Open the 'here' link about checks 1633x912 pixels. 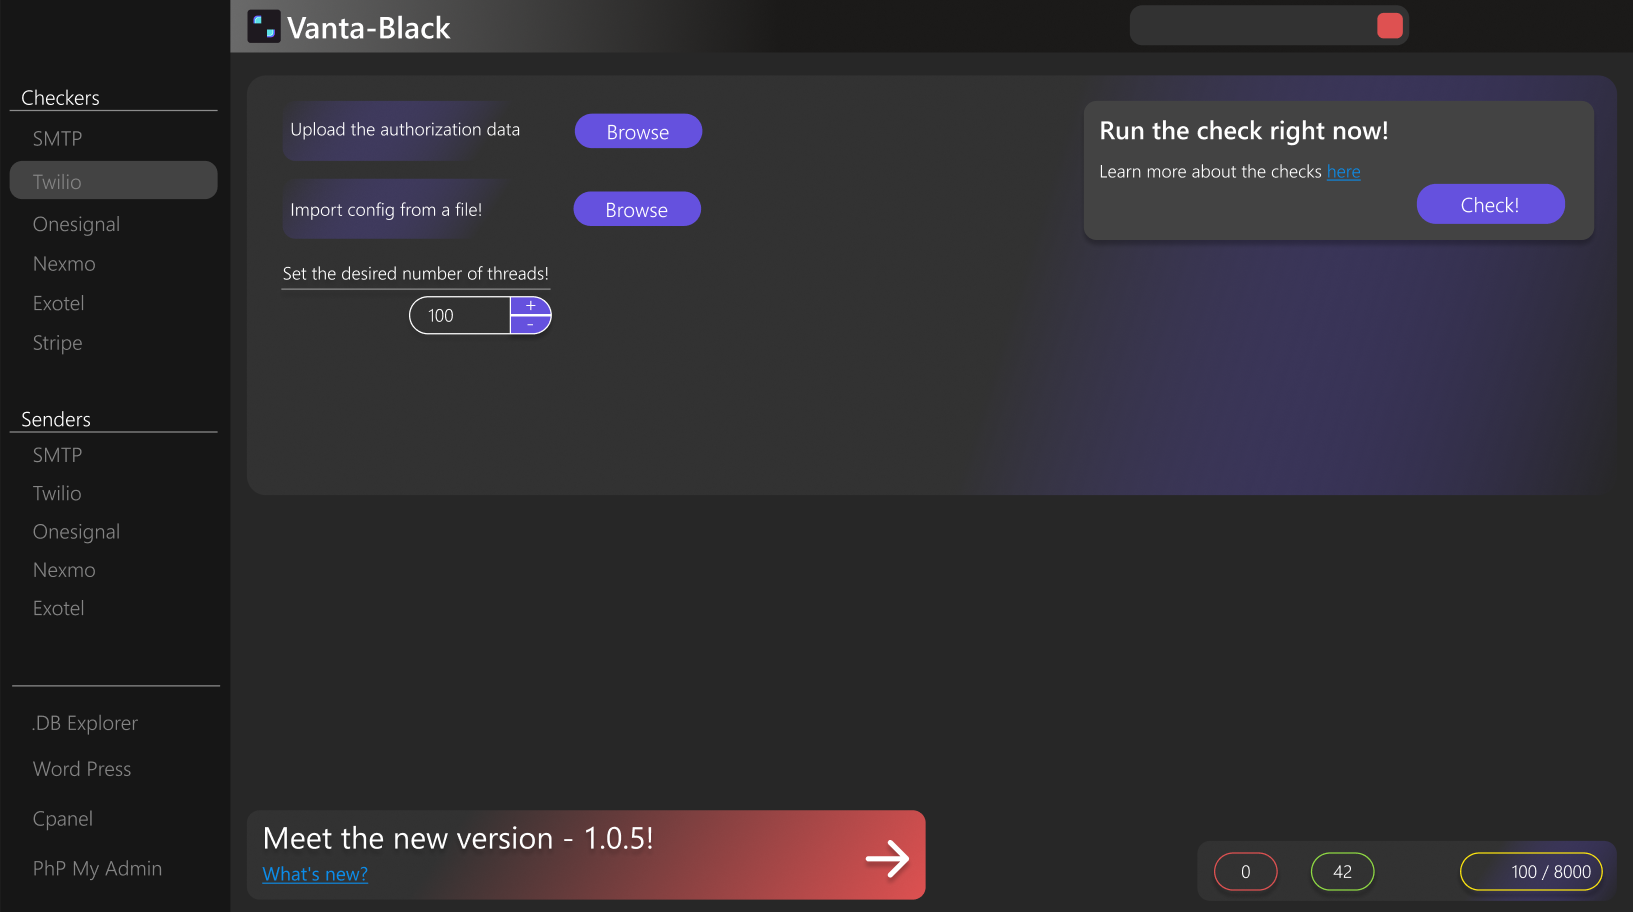tap(1343, 172)
